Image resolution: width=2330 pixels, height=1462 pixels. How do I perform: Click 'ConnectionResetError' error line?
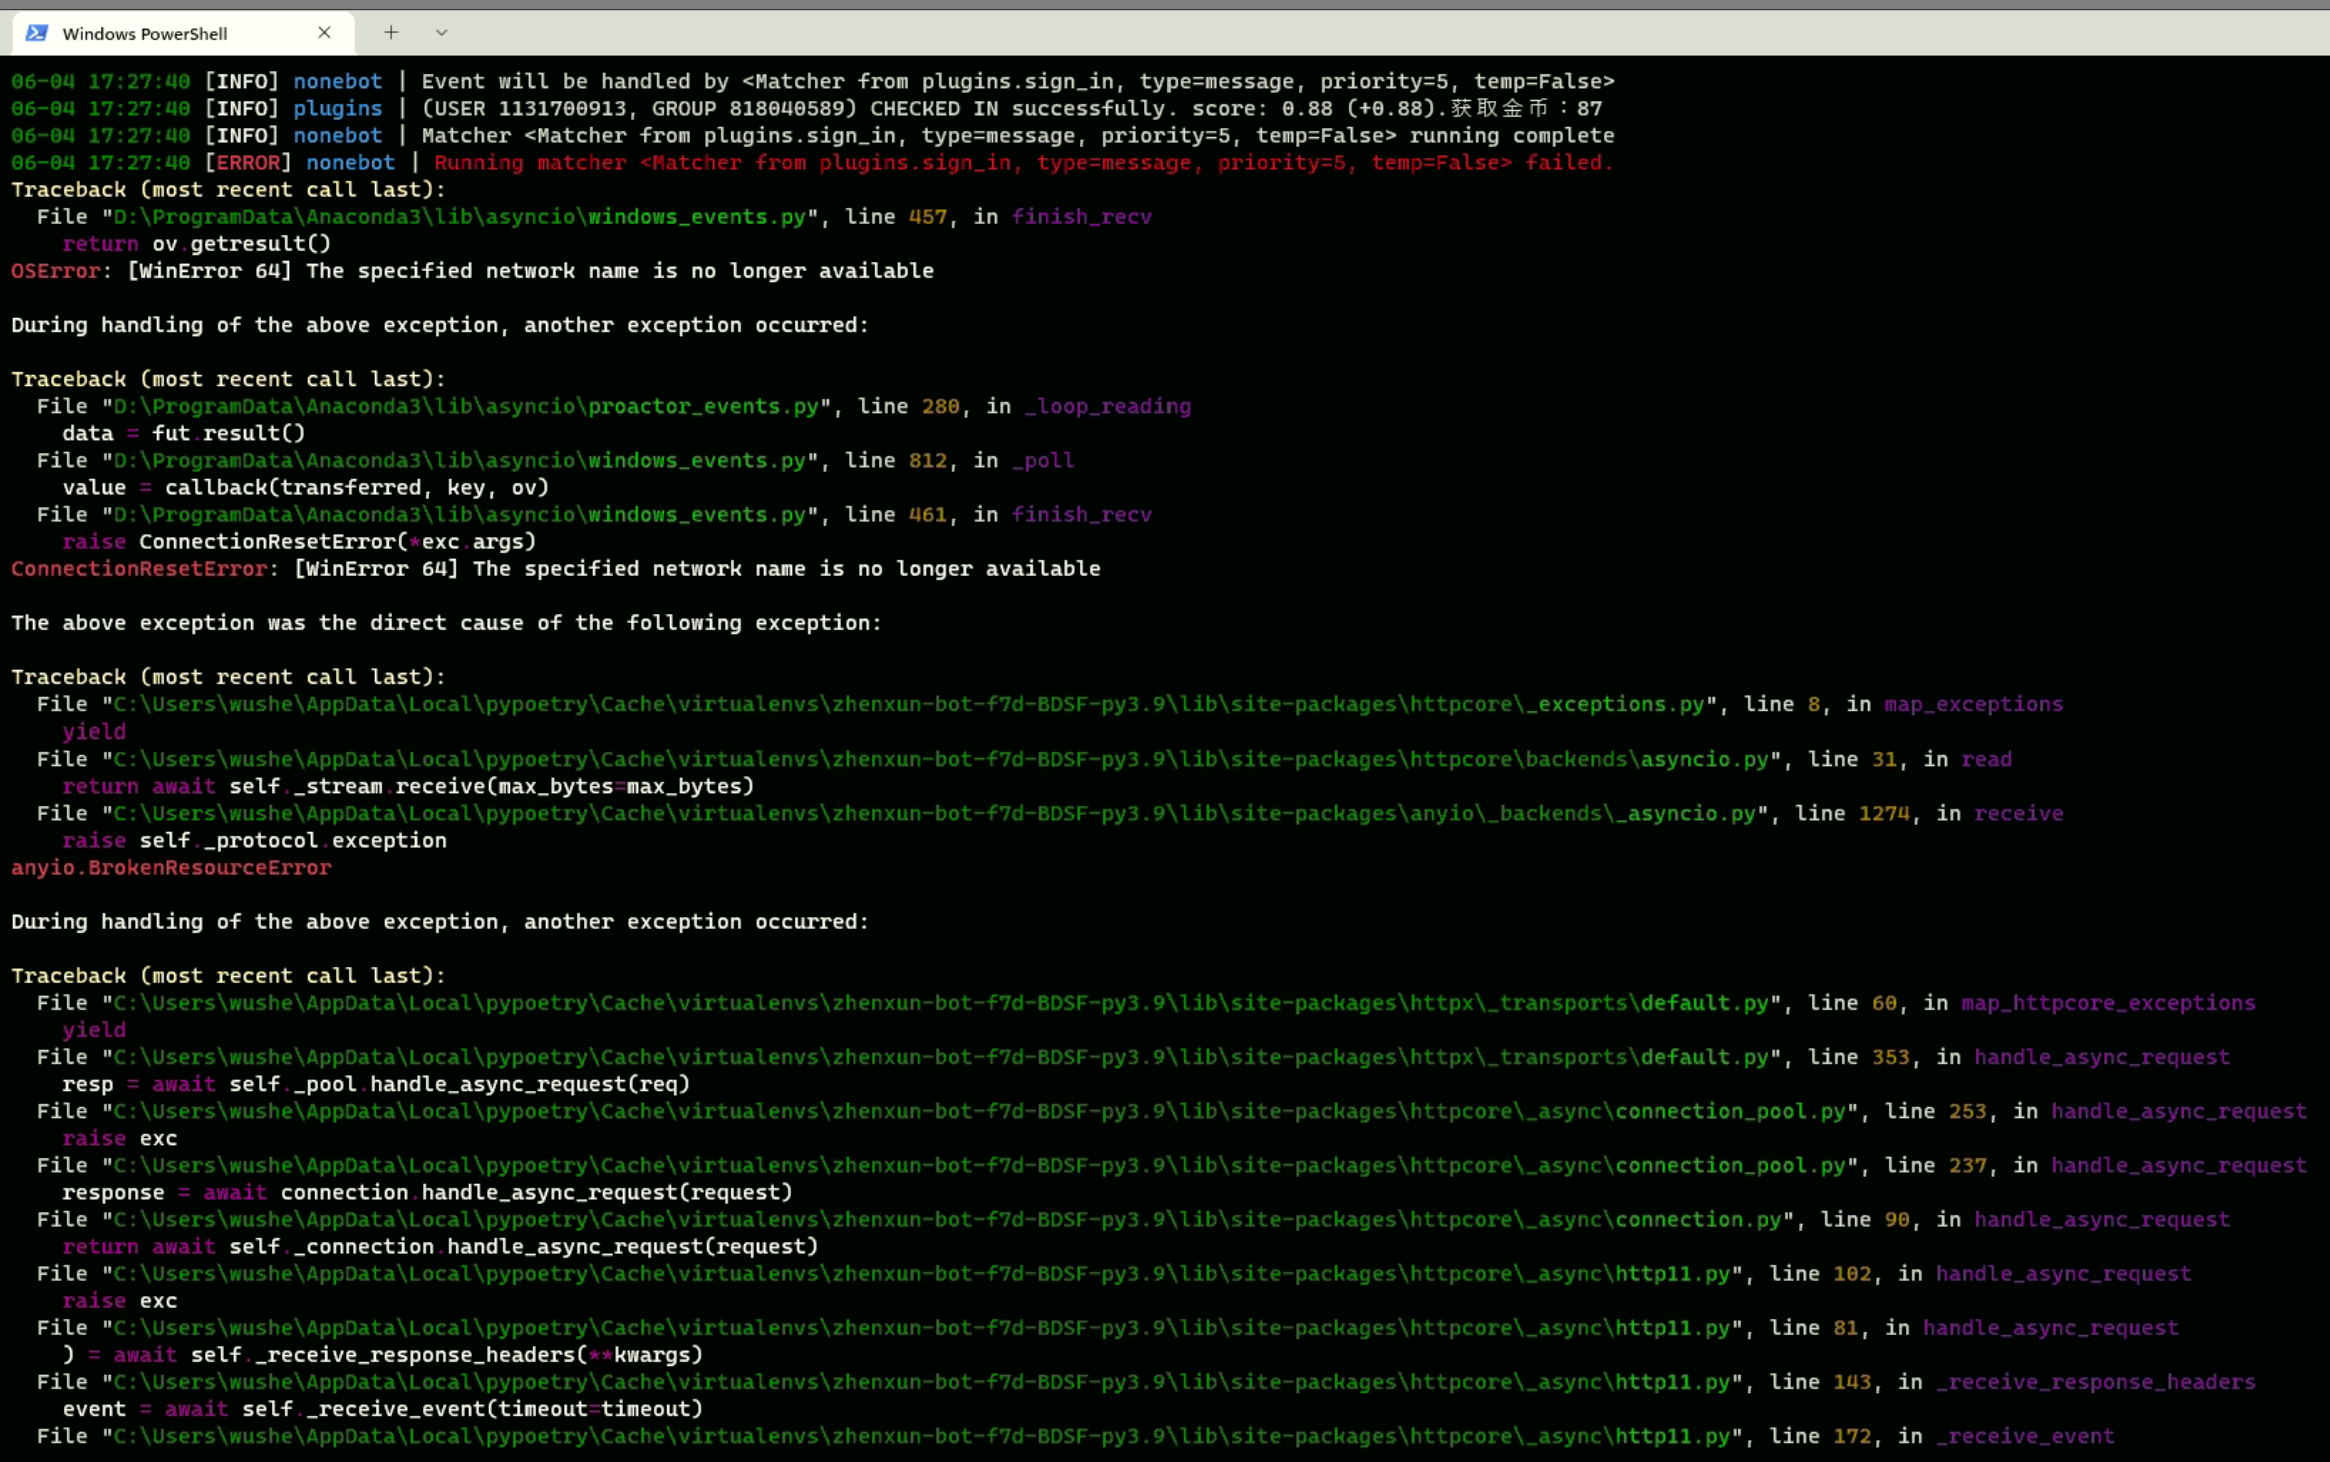point(555,569)
